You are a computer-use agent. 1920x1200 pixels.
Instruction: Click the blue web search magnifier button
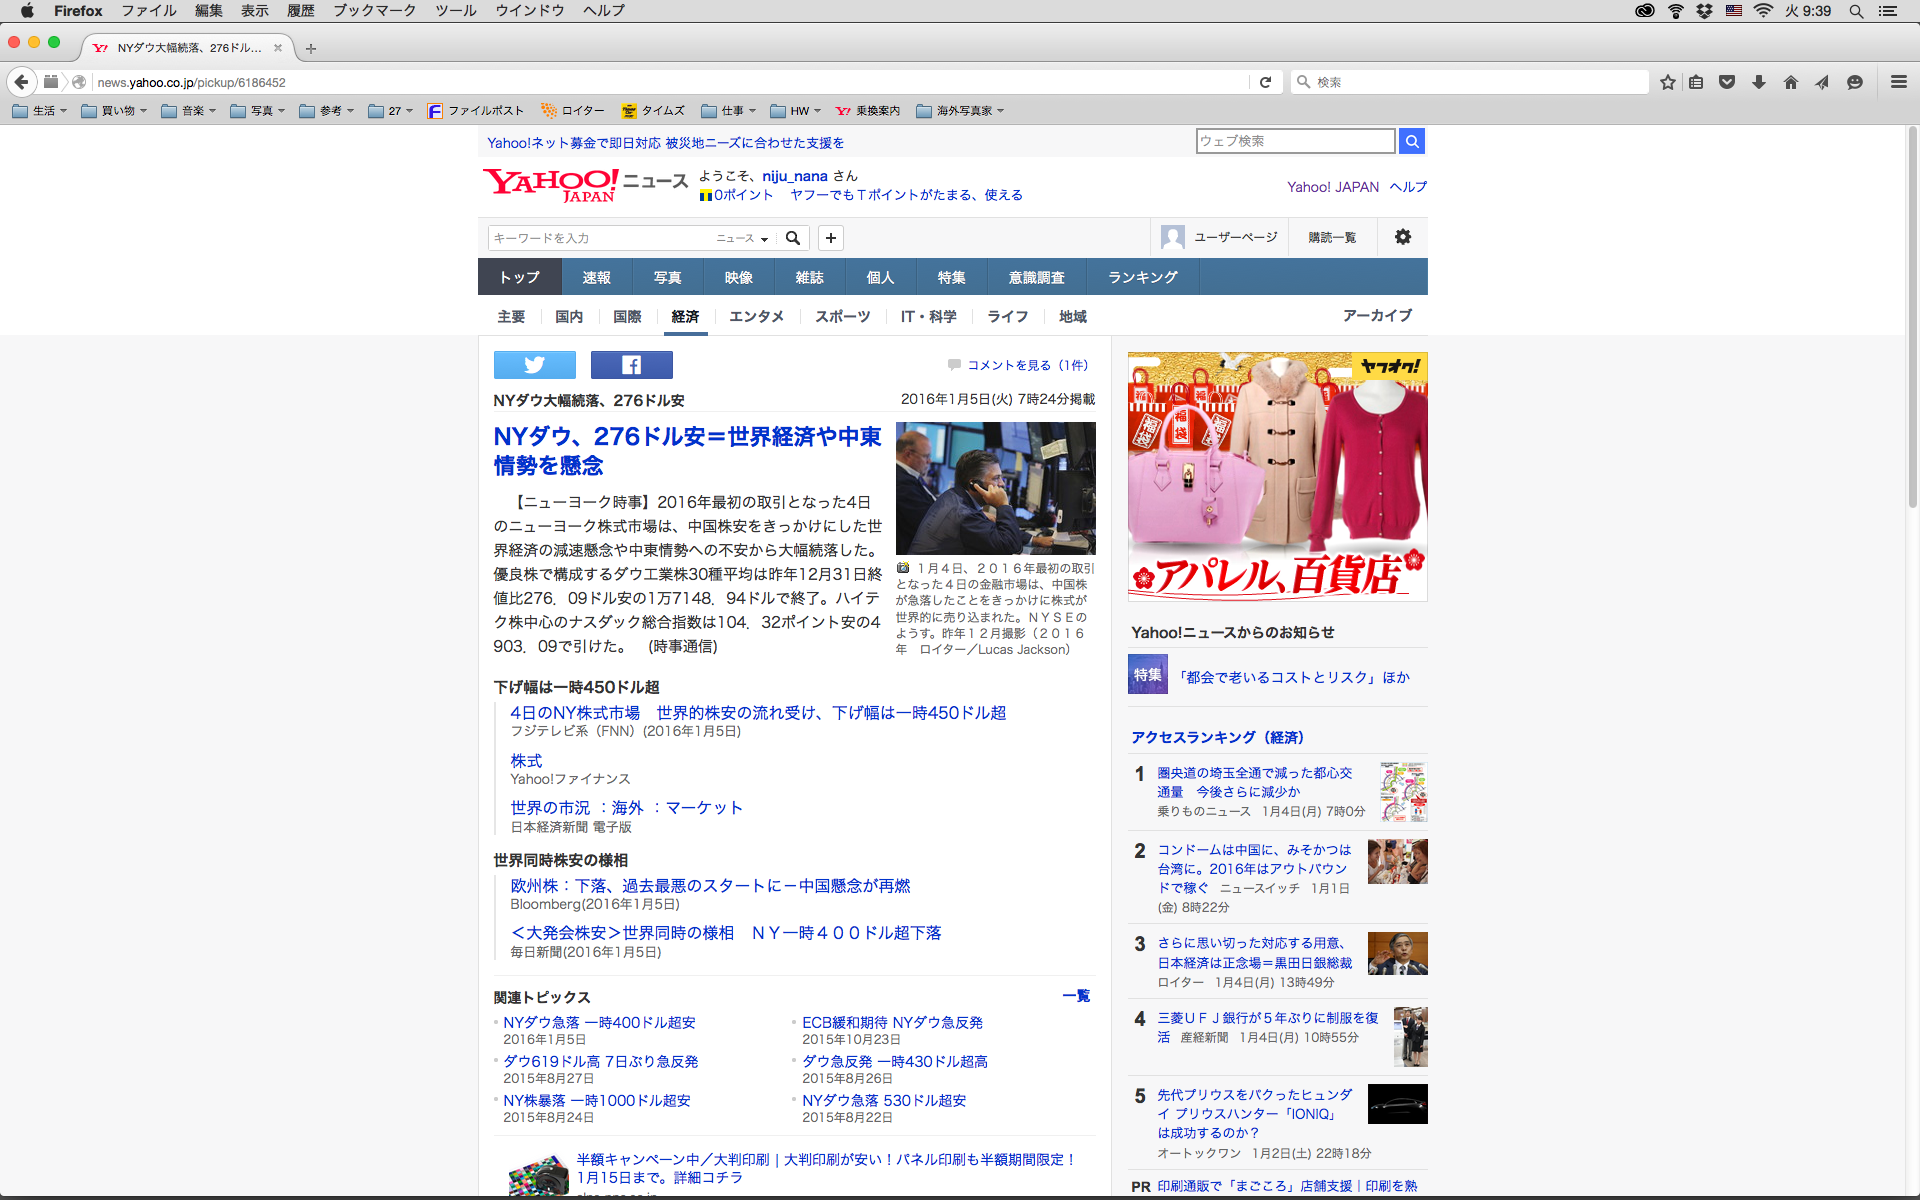pos(1411,141)
